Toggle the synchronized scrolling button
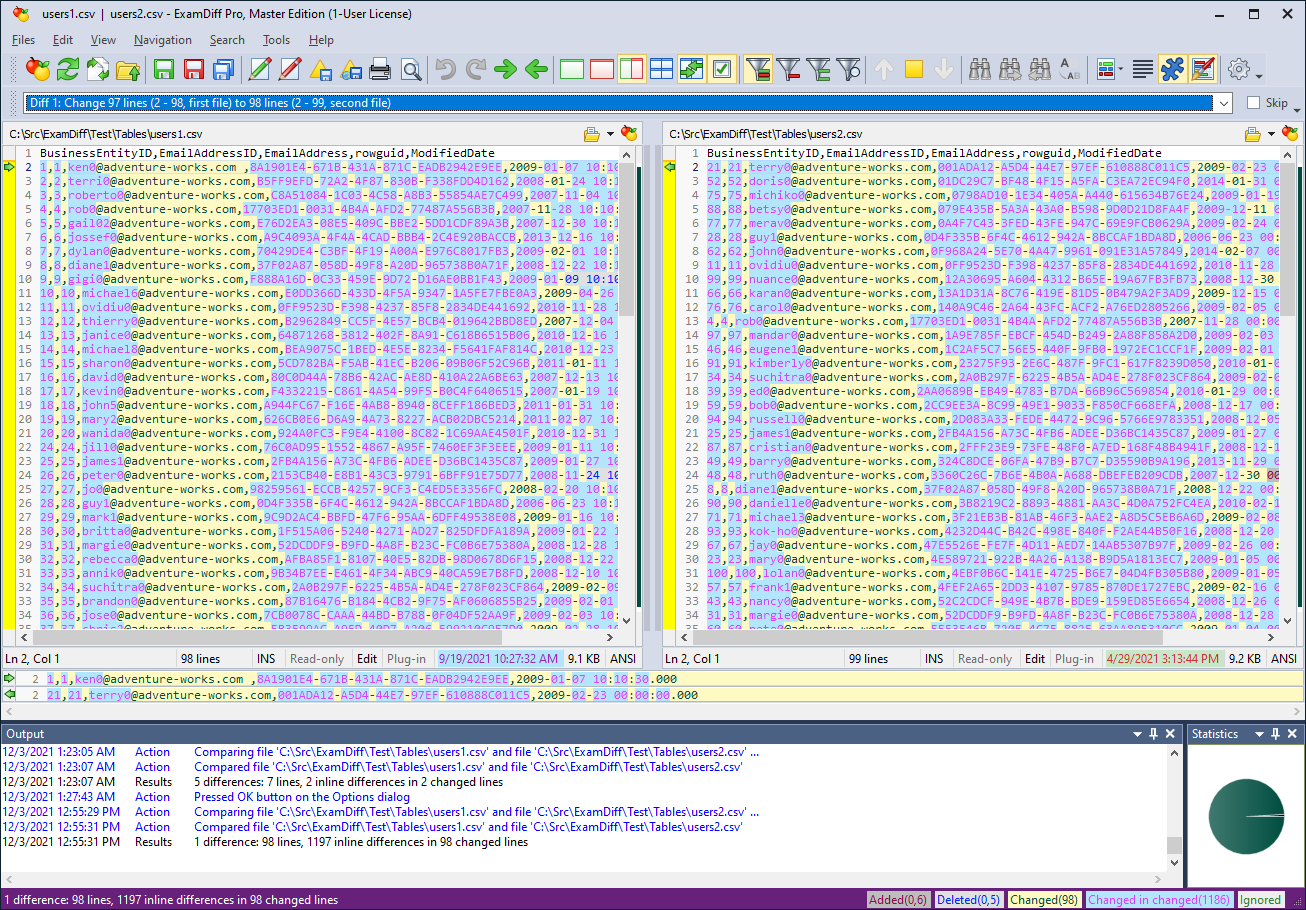This screenshot has width=1306, height=910. pos(691,69)
